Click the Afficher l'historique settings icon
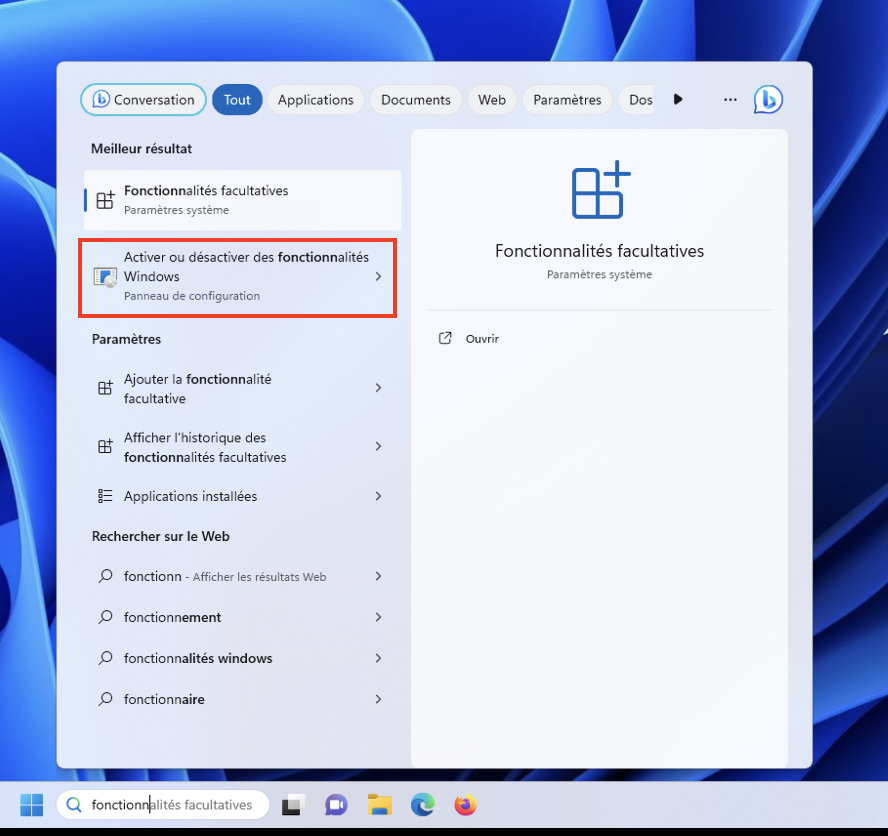 (x=105, y=446)
